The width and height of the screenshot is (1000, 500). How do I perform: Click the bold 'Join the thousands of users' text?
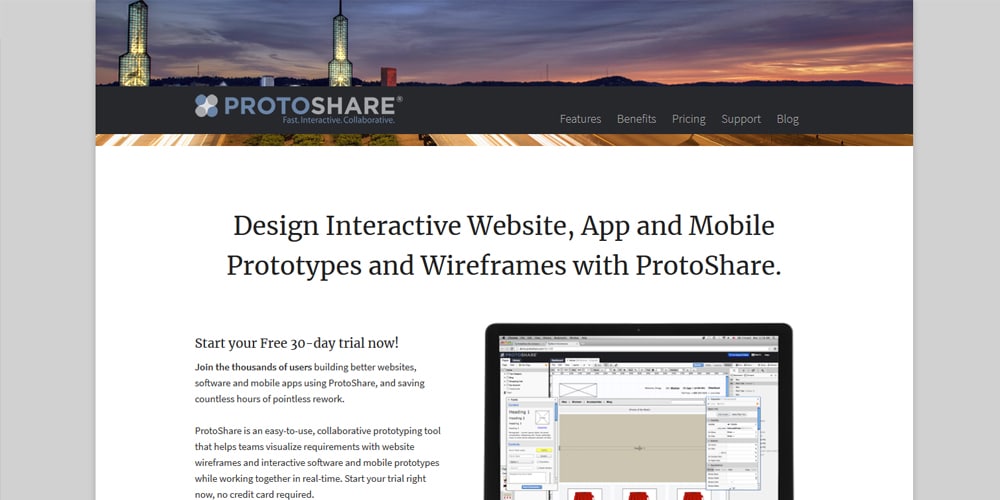[253, 367]
